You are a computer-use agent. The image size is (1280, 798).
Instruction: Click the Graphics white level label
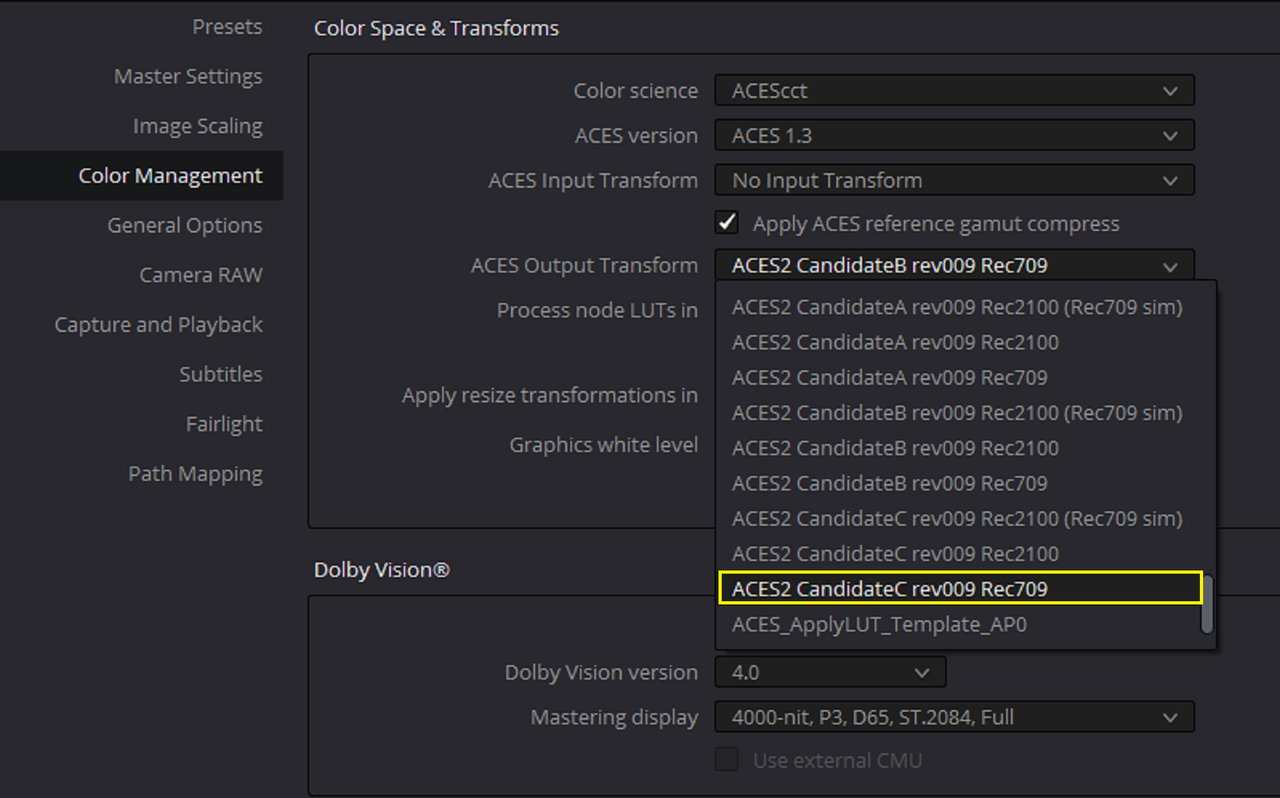[604, 445]
